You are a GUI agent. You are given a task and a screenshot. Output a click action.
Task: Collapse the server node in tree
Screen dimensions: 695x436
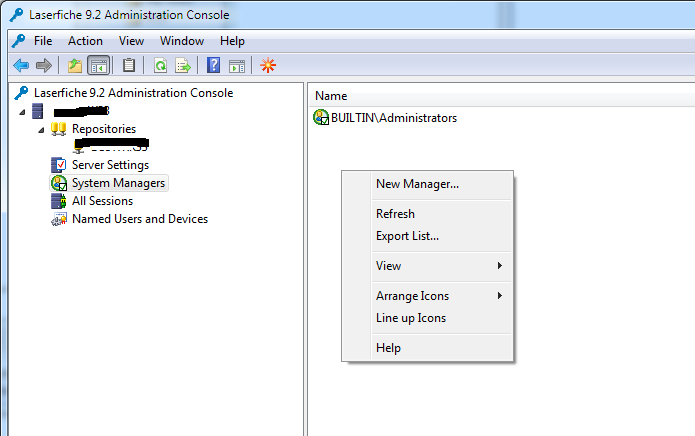[x=22, y=113]
